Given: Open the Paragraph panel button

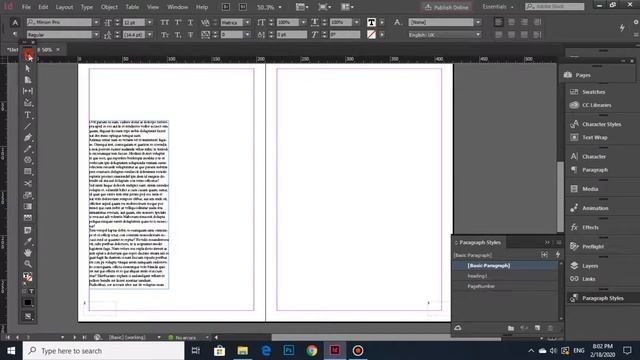Looking at the screenshot, I should [589, 170].
